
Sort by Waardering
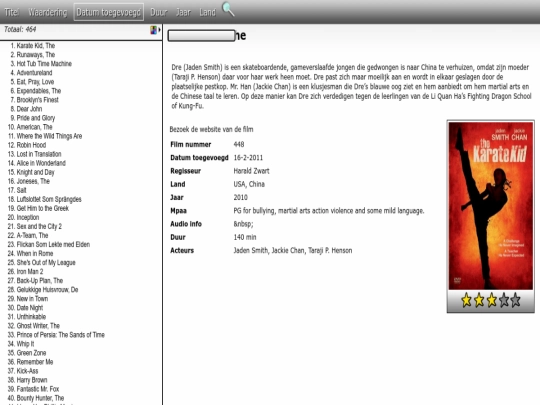pyautogui.click(x=48, y=12)
